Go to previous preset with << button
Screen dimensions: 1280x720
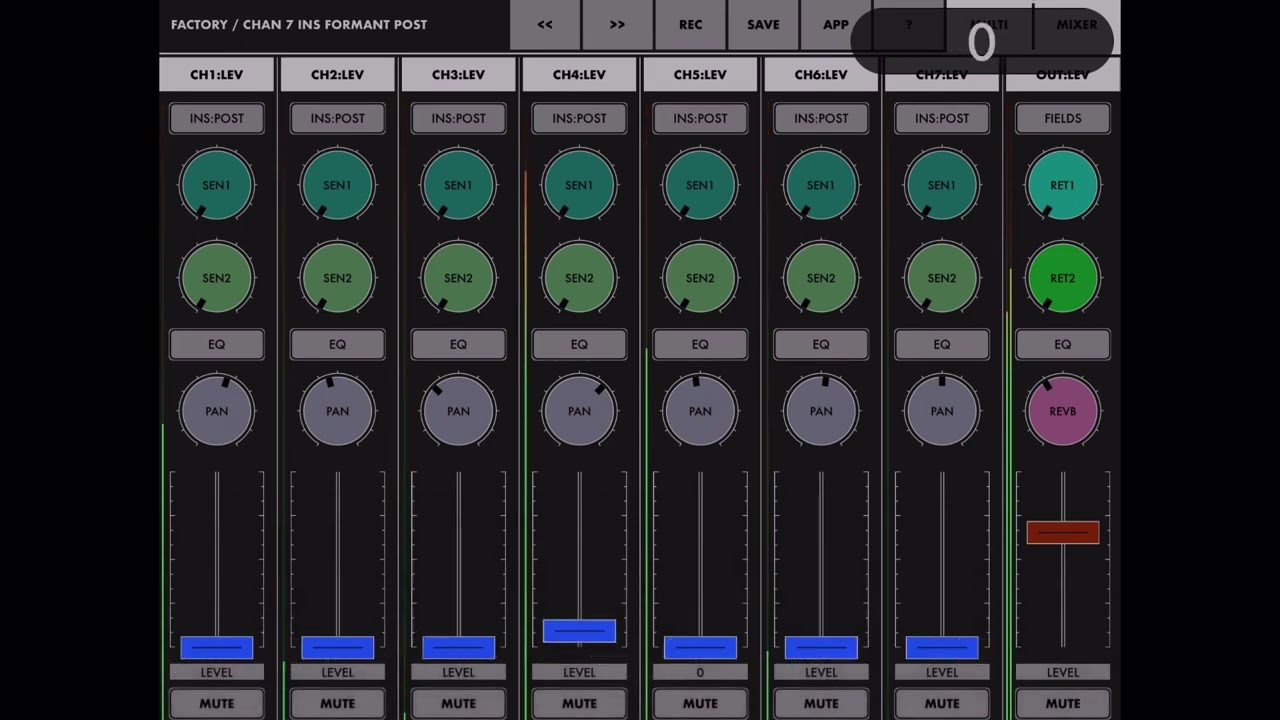pos(545,25)
